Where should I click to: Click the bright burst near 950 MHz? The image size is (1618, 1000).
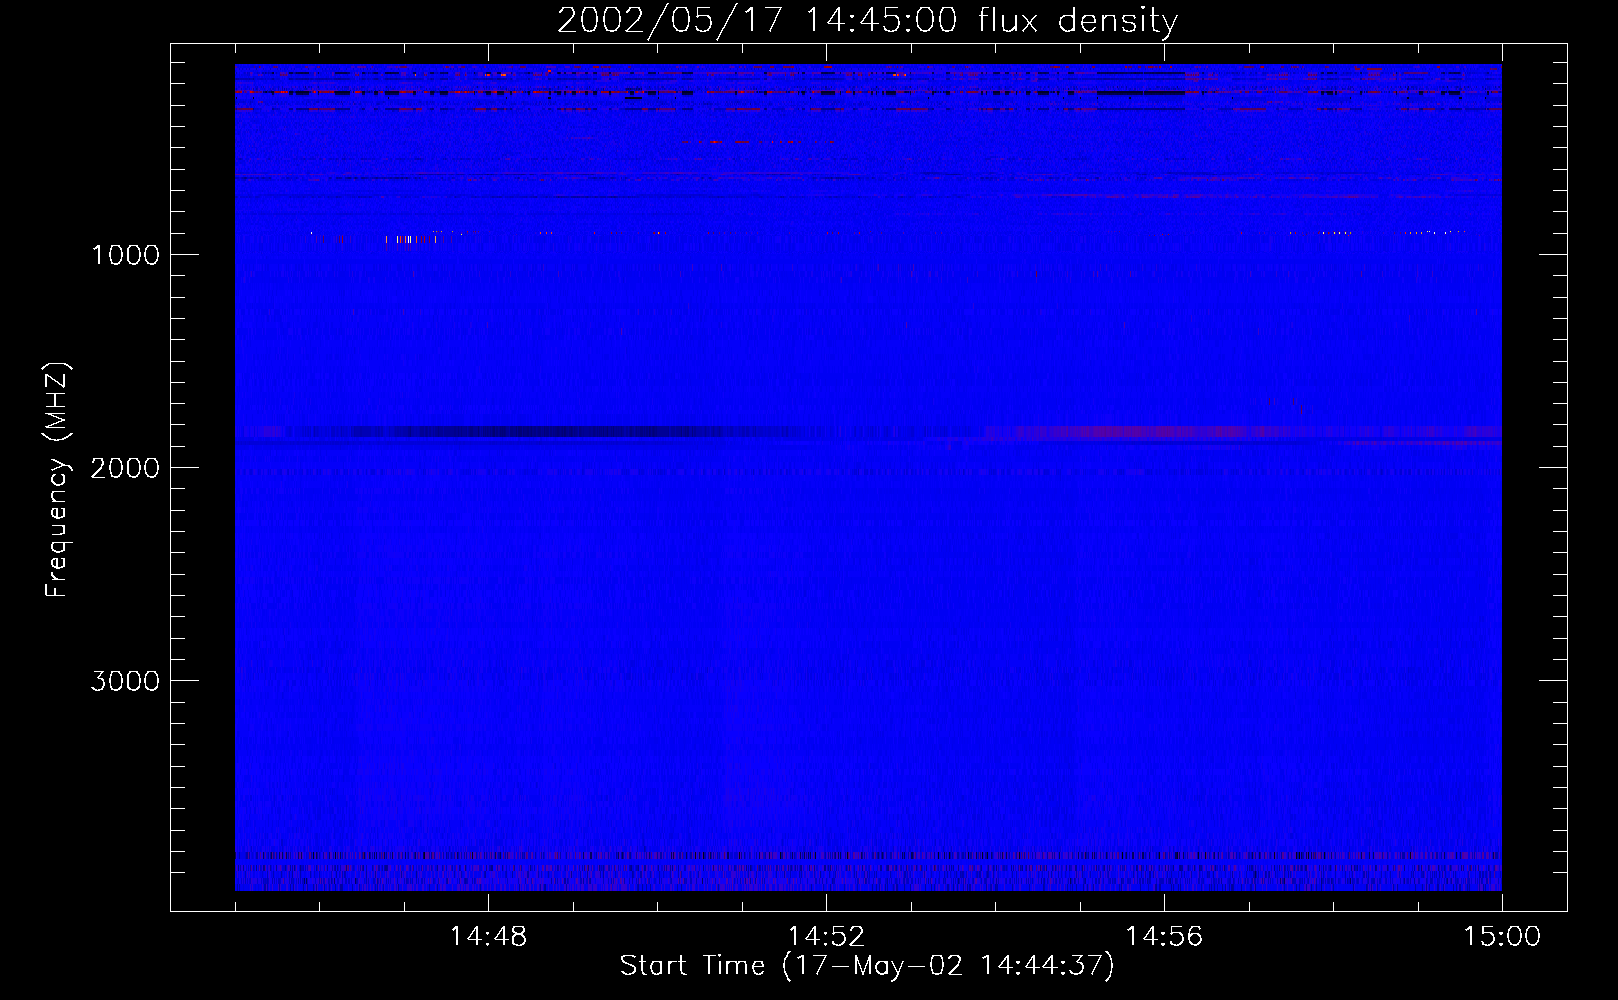pyautogui.click(x=410, y=239)
